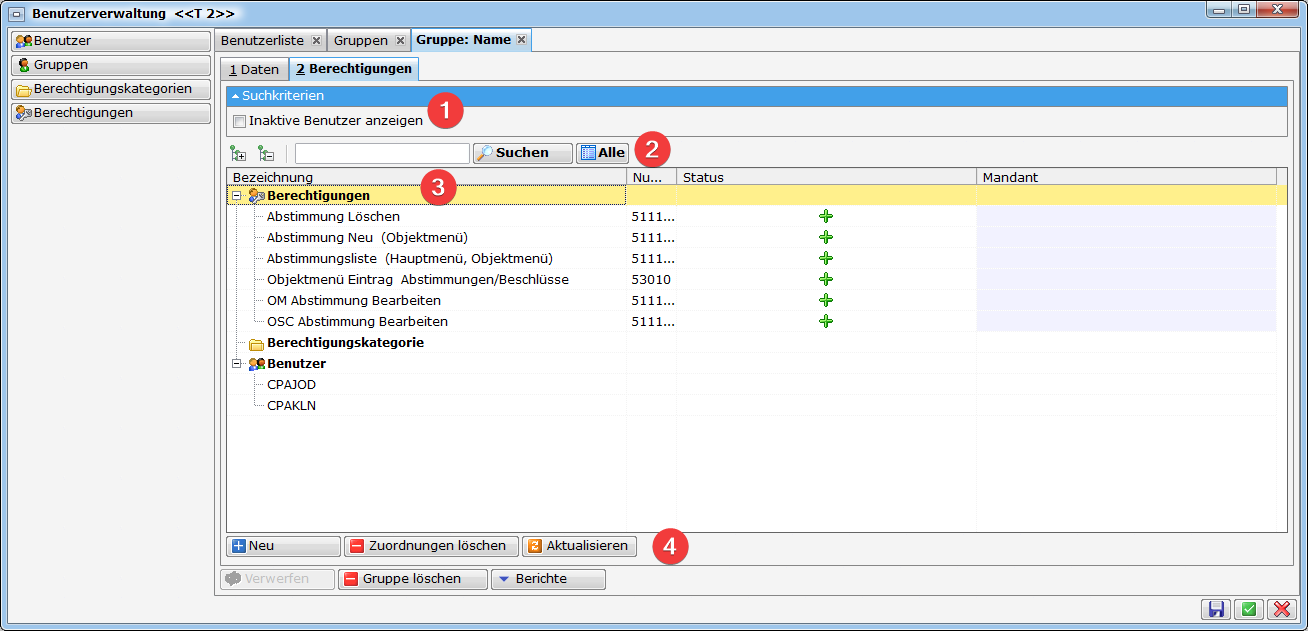Open the Berichte dropdown button
Screen dimensions: 1308x631
[x=548, y=579]
